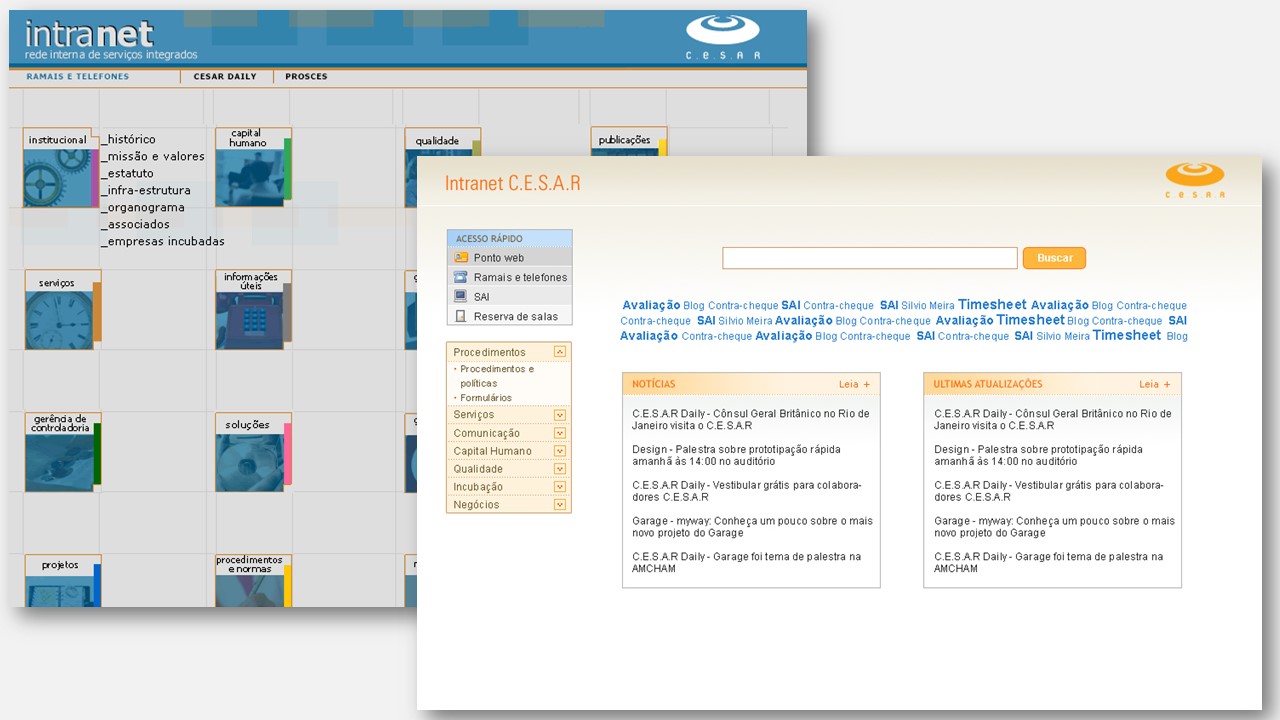Expand the Negócios section arrow
1280x720 pixels.
click(x=560, y=505)
